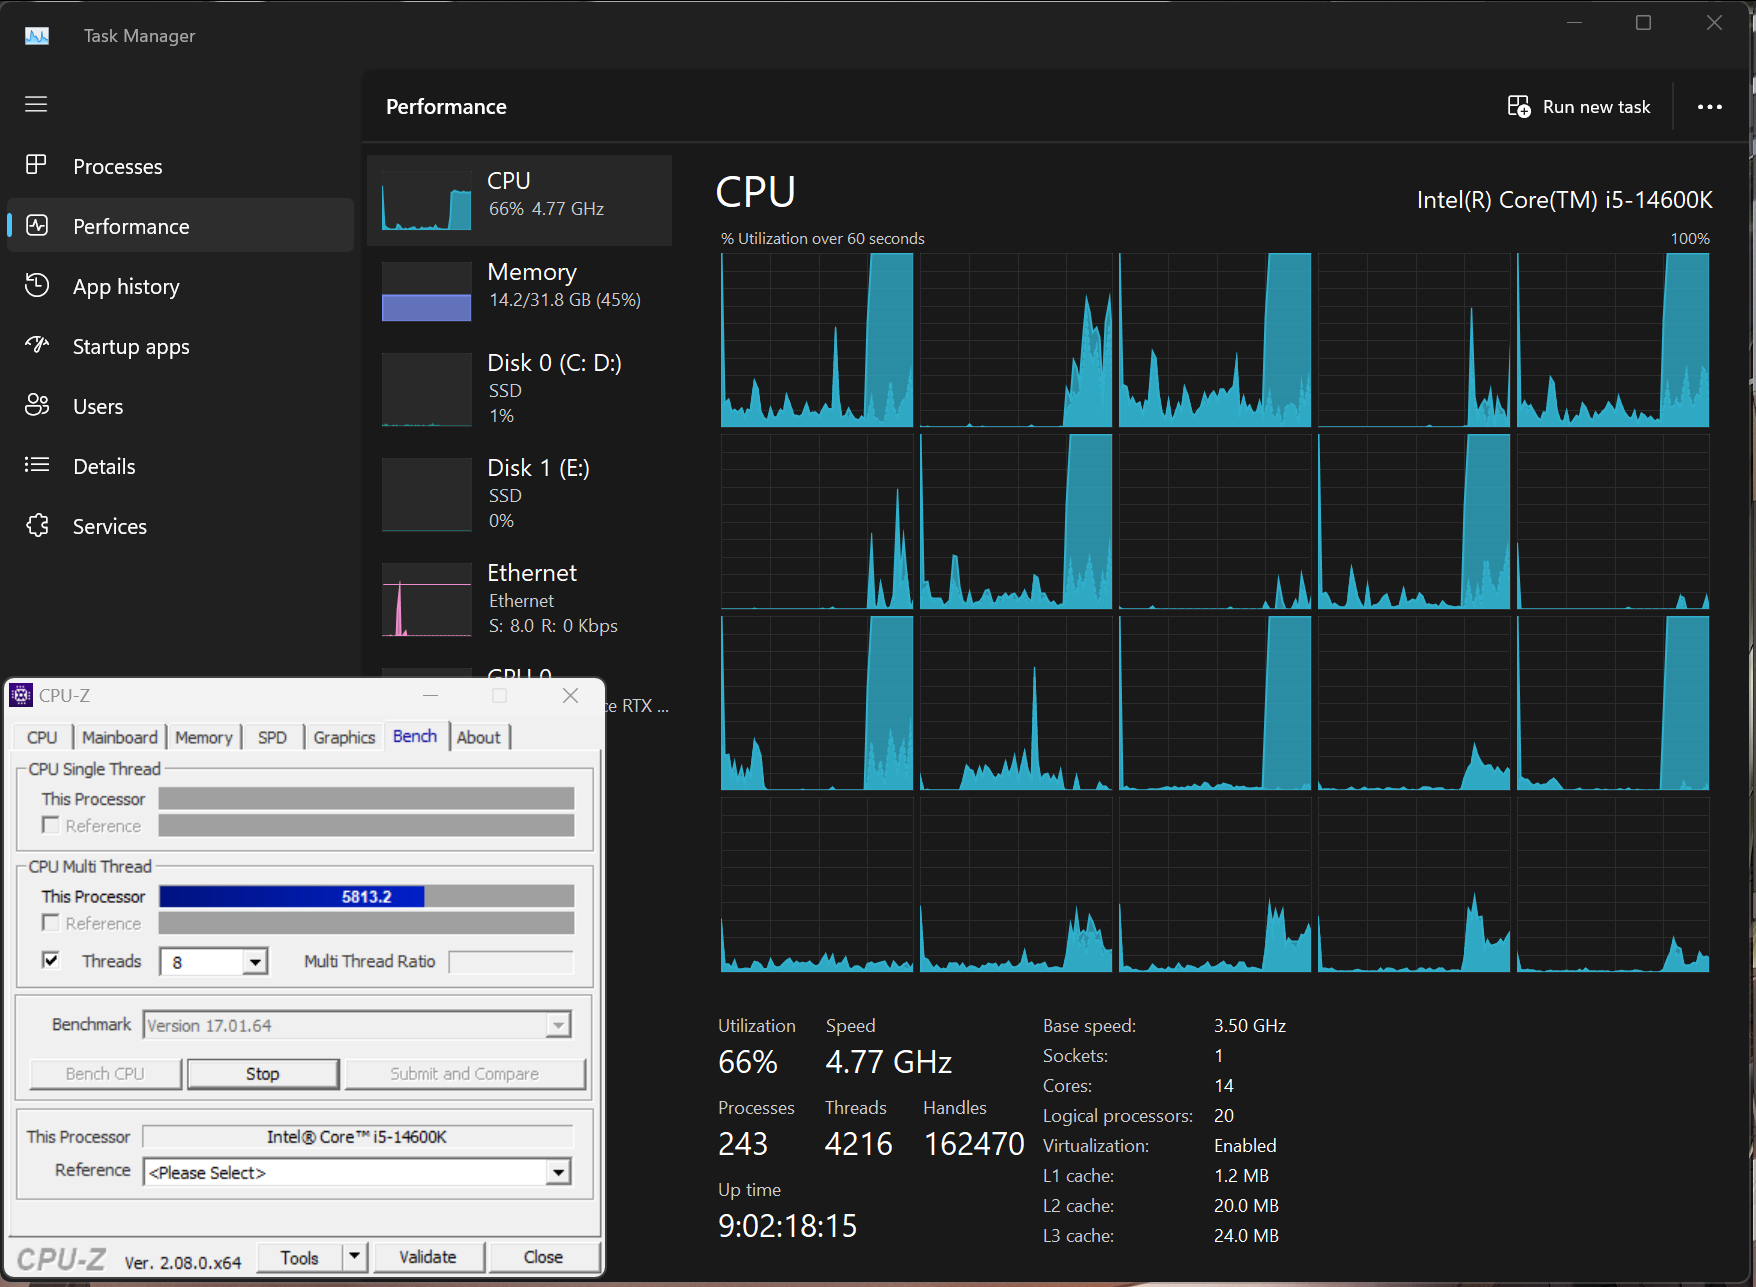Select the Memory mini graph thumbnail
This screenshot has height=1287, width=1756.
pos(426,291)
